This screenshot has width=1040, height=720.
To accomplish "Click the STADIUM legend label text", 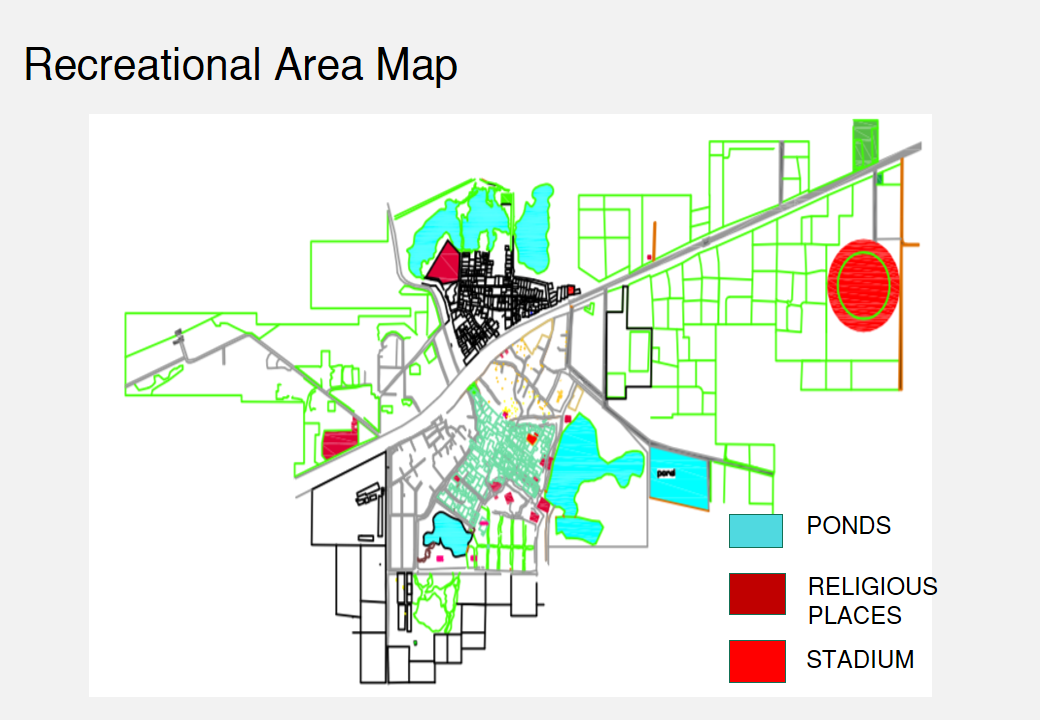I will point(860,660).
